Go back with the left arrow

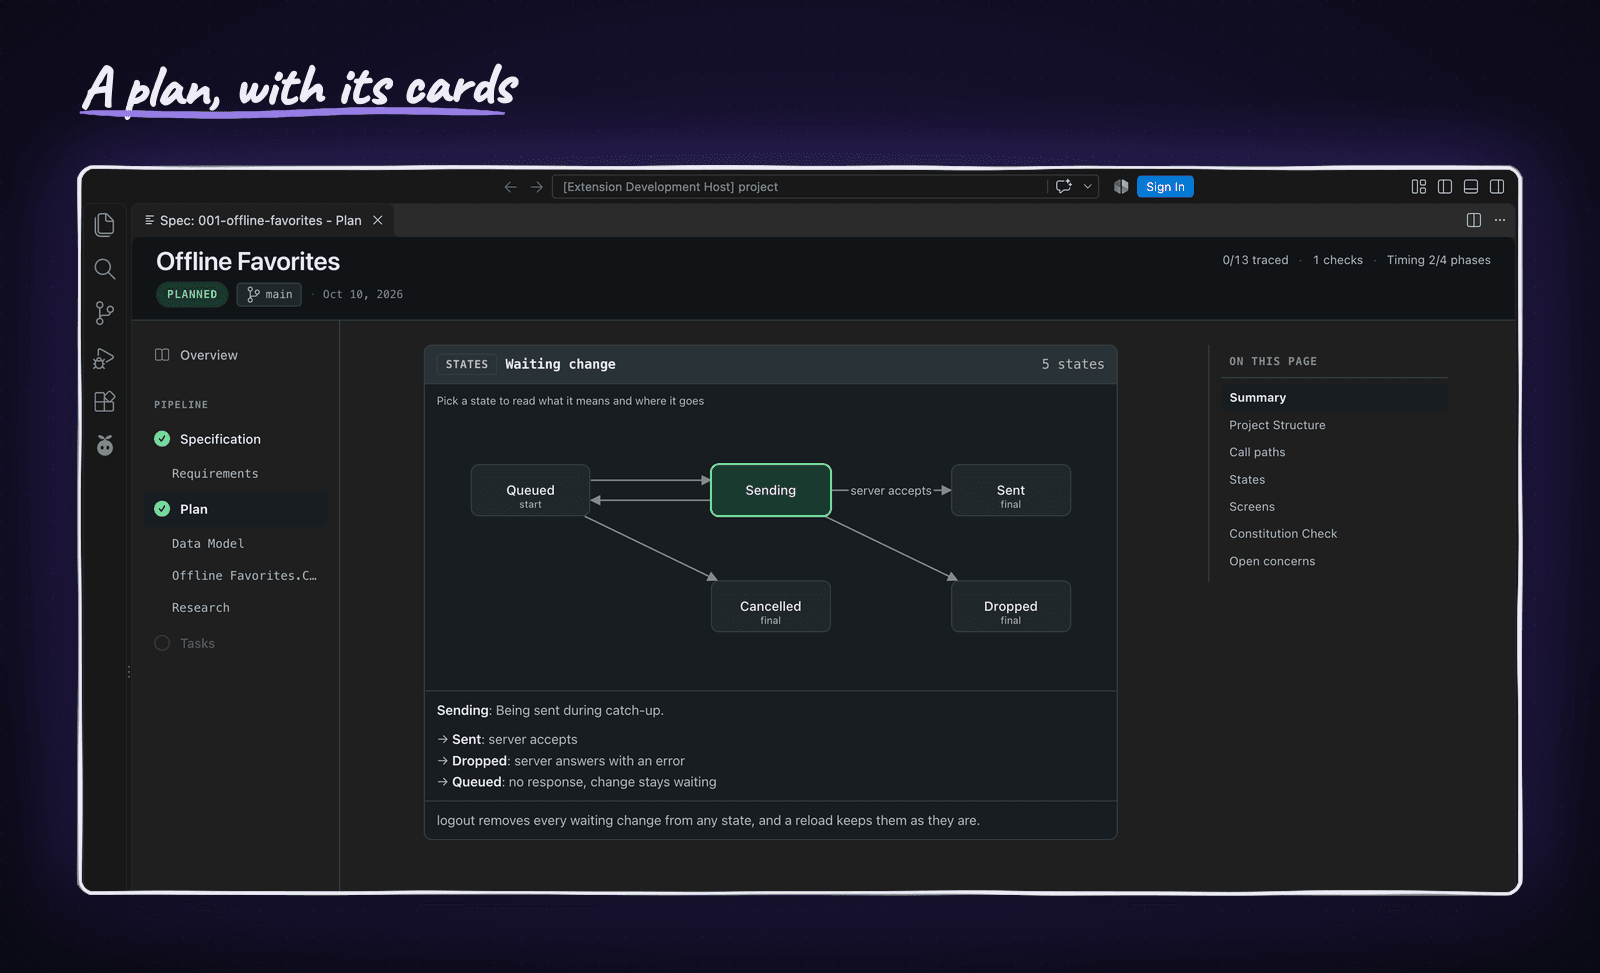pos(510,187)
